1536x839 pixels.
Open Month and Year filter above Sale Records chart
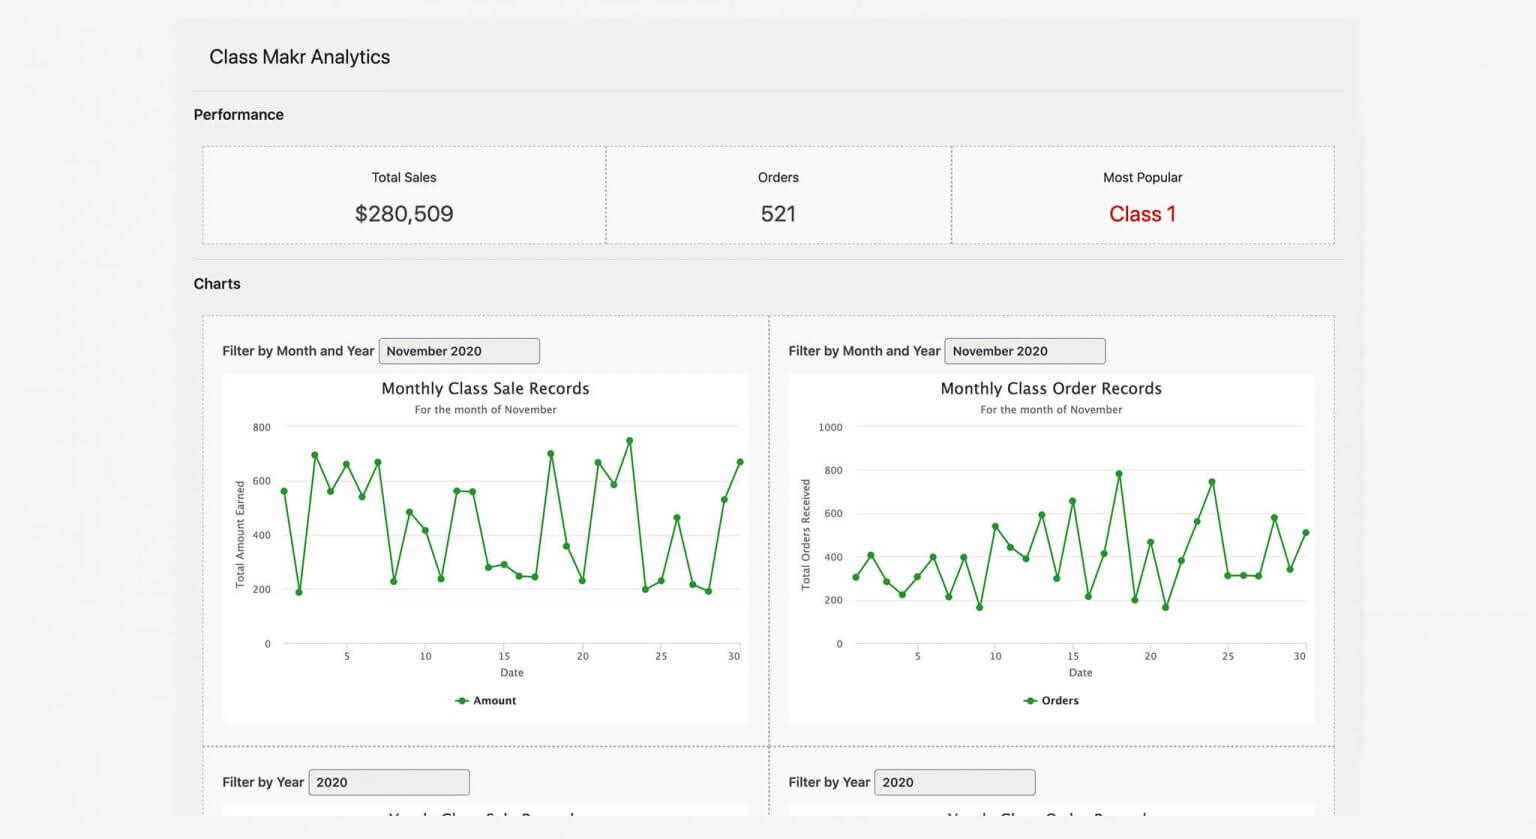459,351
